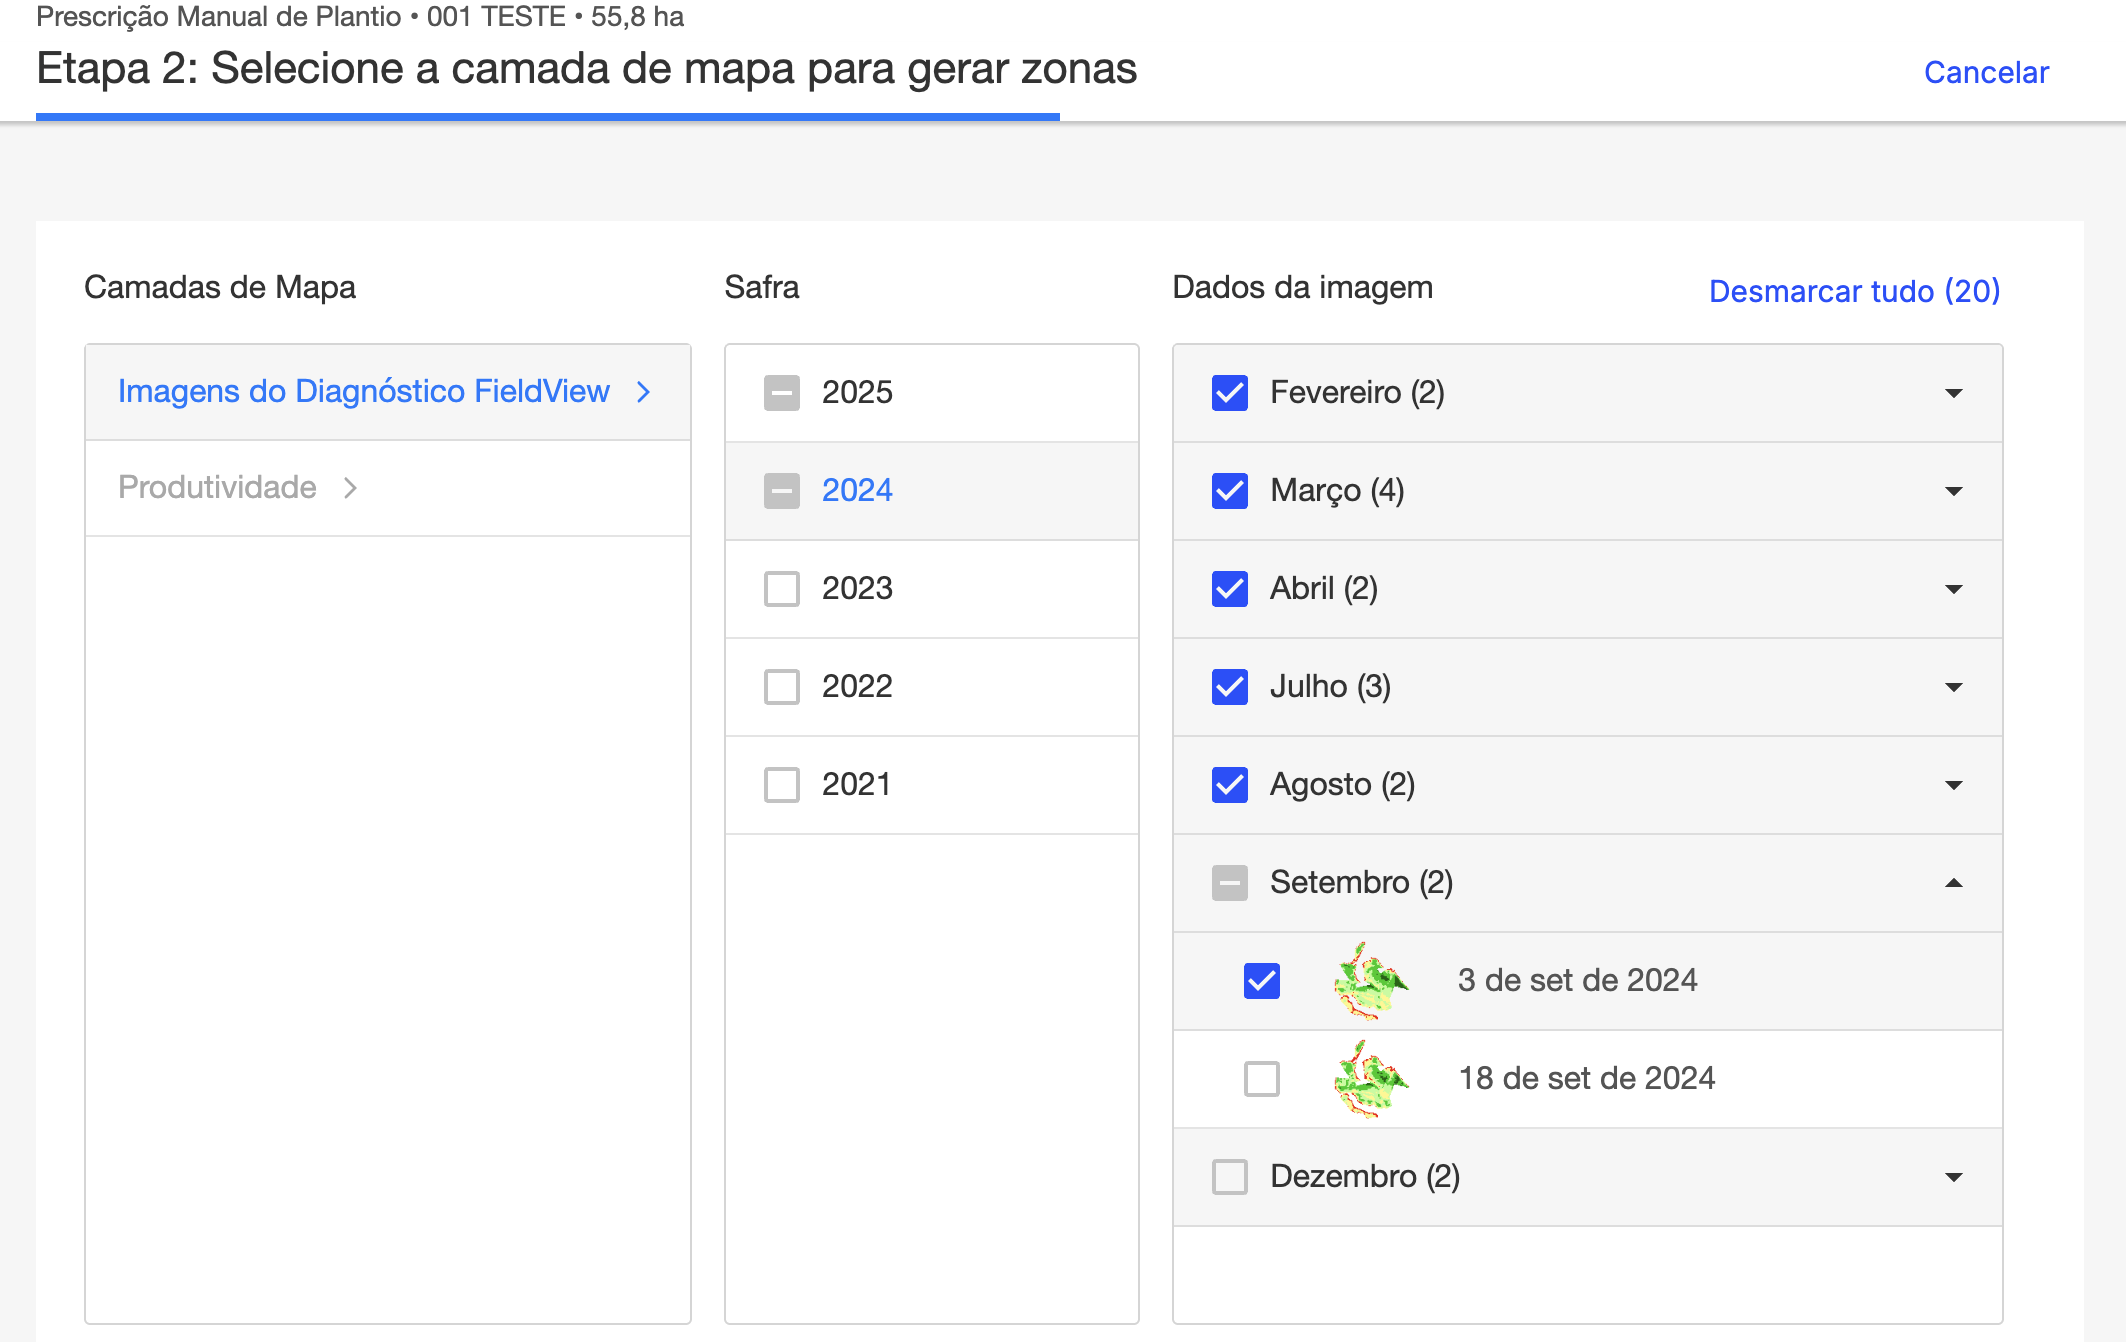
Task: Collapse the Setembro (2) group arrow
Action: pyautogui.click(x=1953, y=883)
